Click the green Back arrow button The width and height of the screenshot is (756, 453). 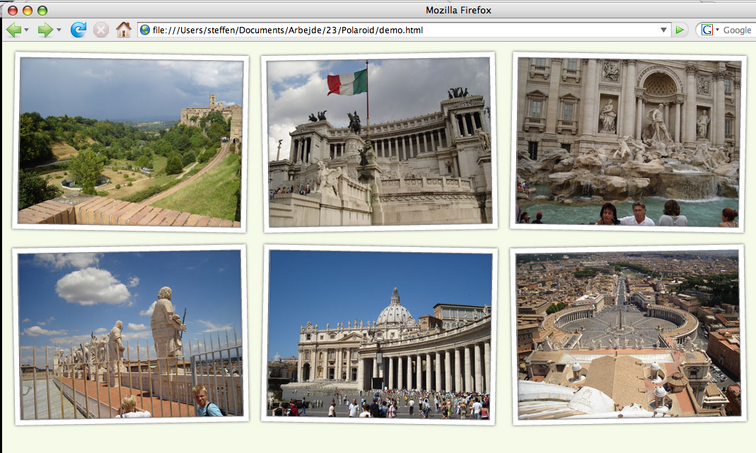[x=14, y=30]
